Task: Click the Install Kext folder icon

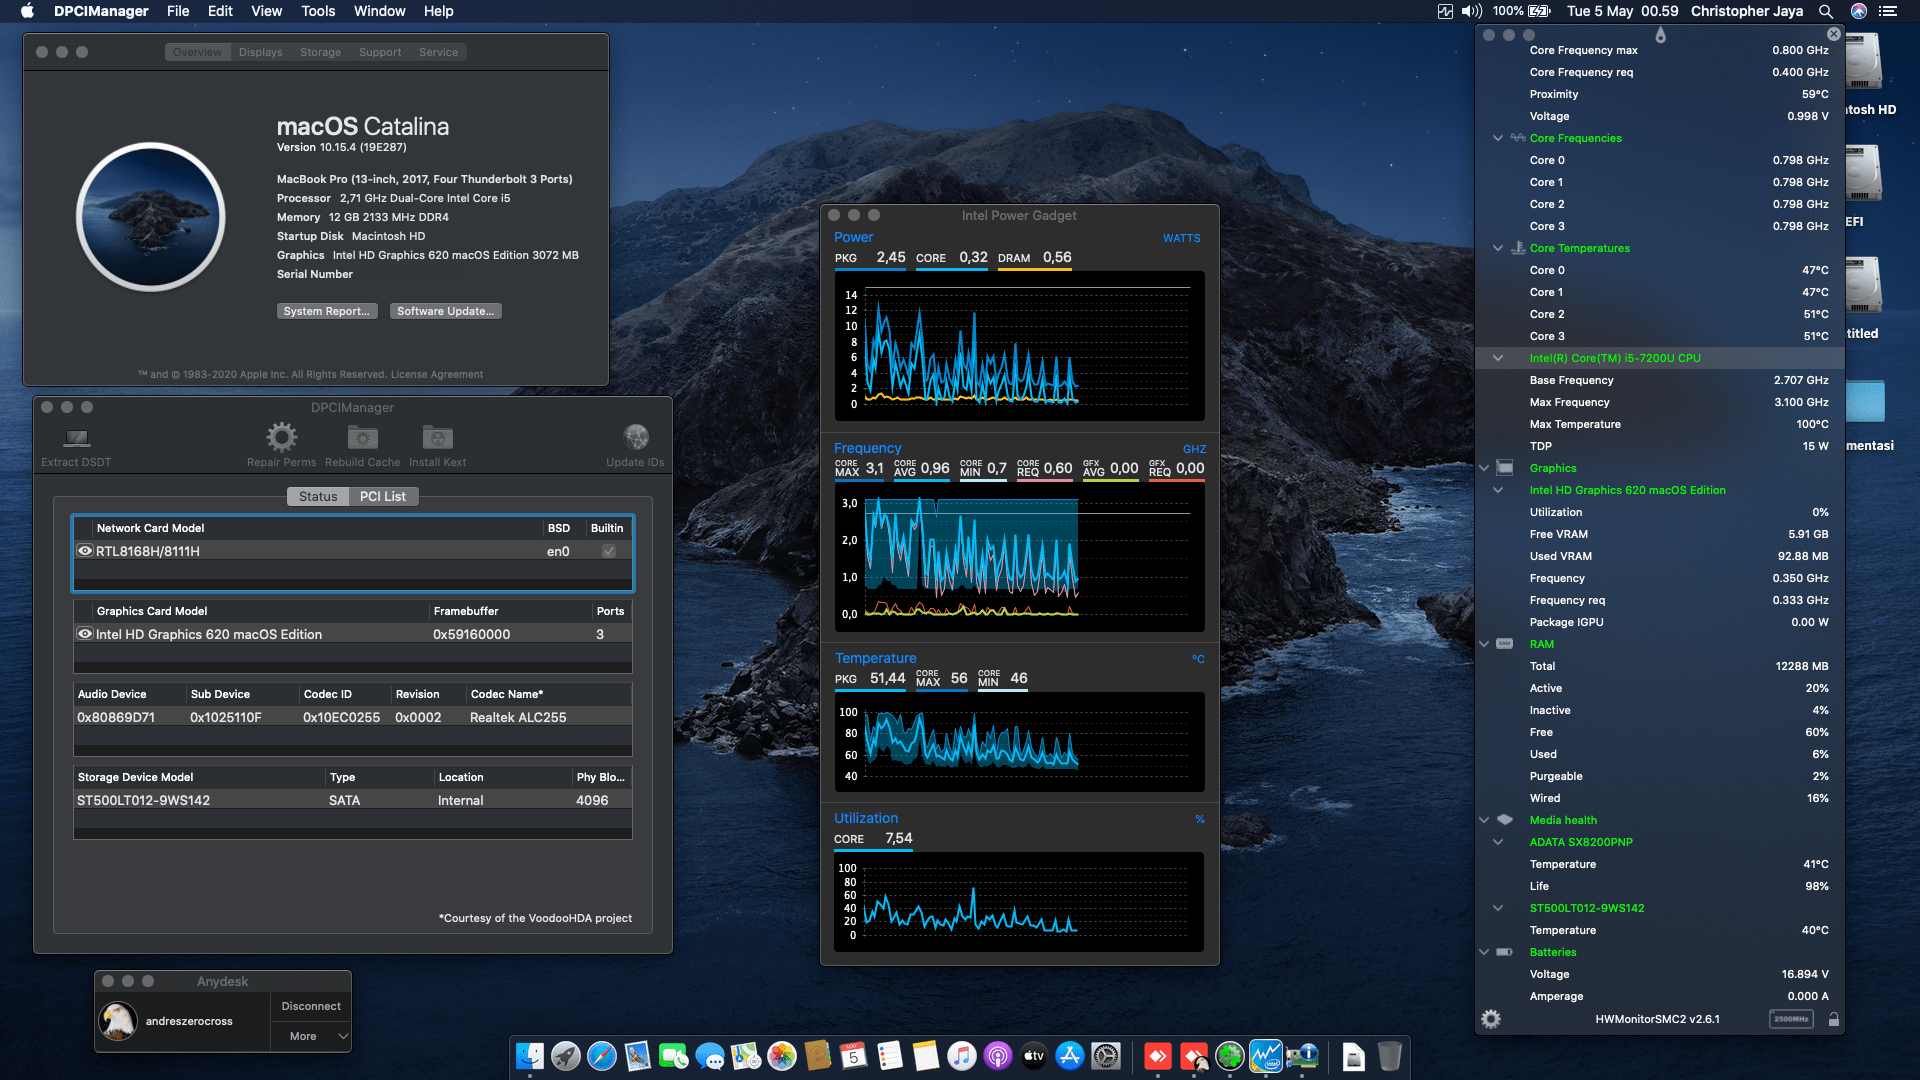Action: [437, 437]
